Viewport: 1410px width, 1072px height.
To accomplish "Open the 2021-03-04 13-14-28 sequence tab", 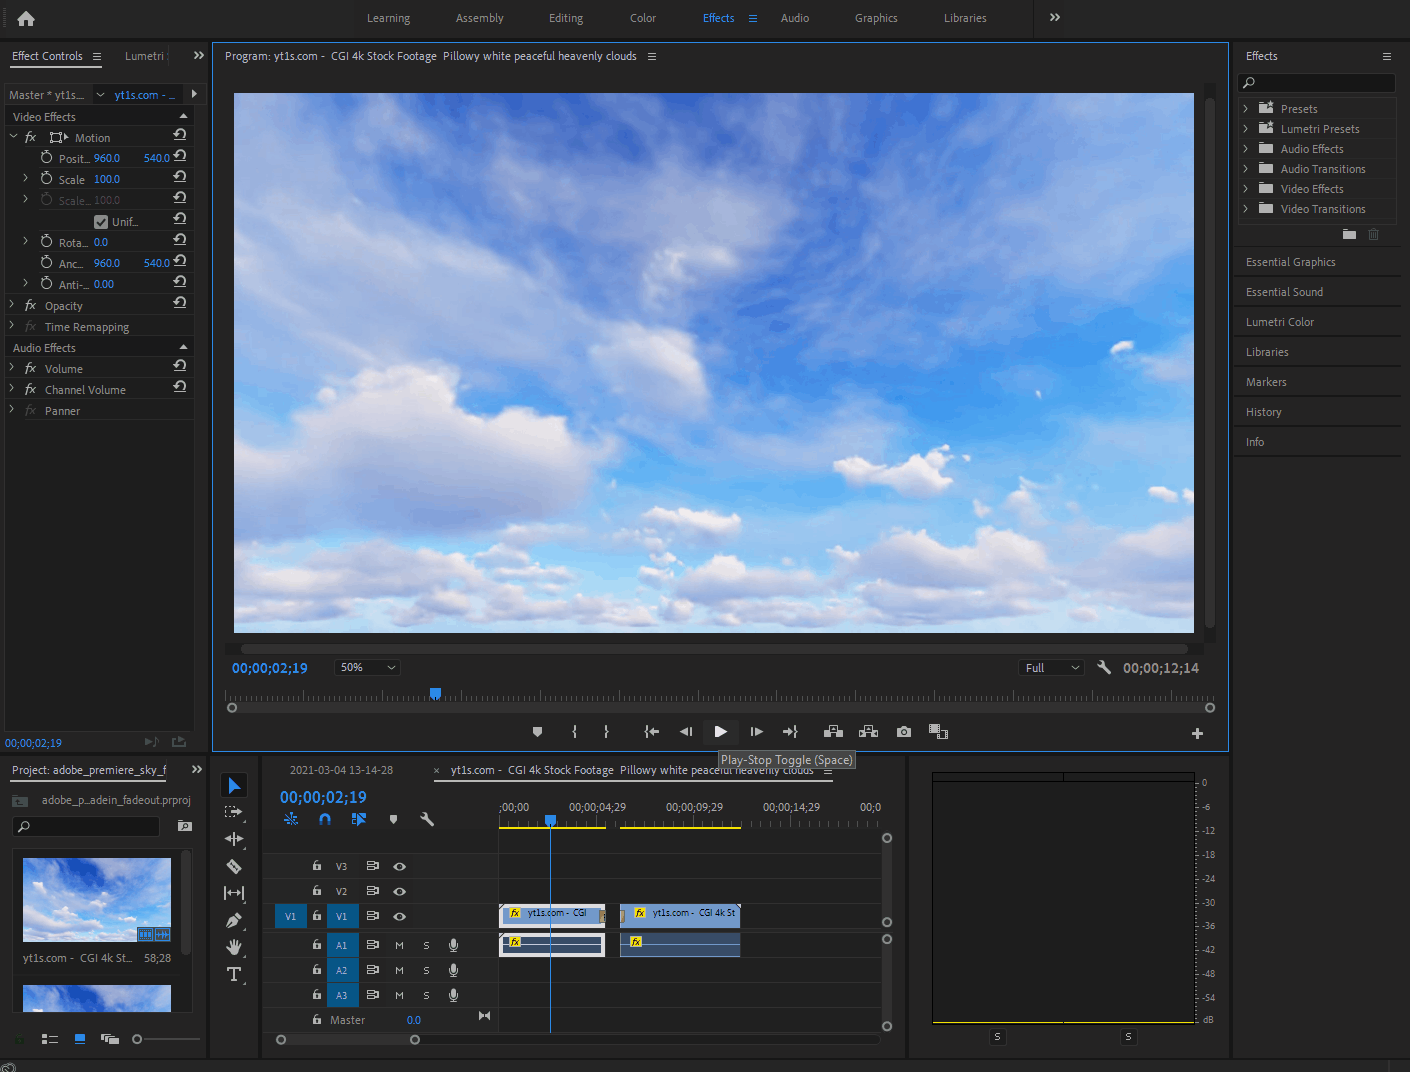I will [341, 770].
